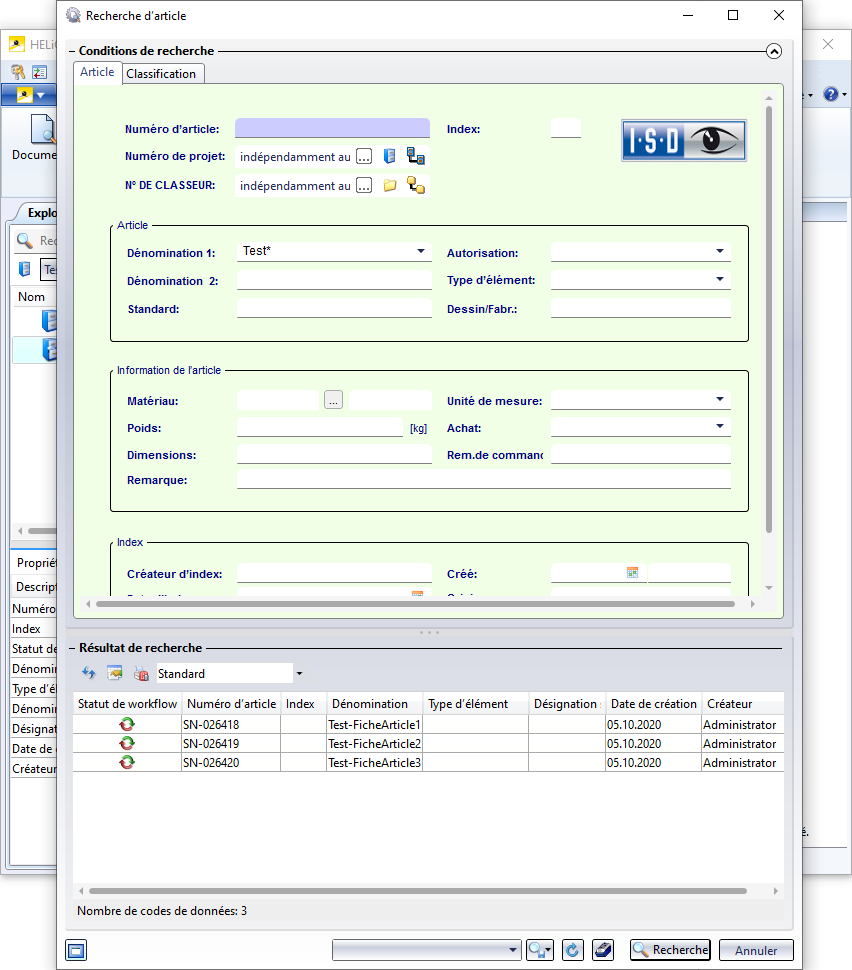Open the Standard result list dropdown

pyautogui.click(x=299, y=674)
